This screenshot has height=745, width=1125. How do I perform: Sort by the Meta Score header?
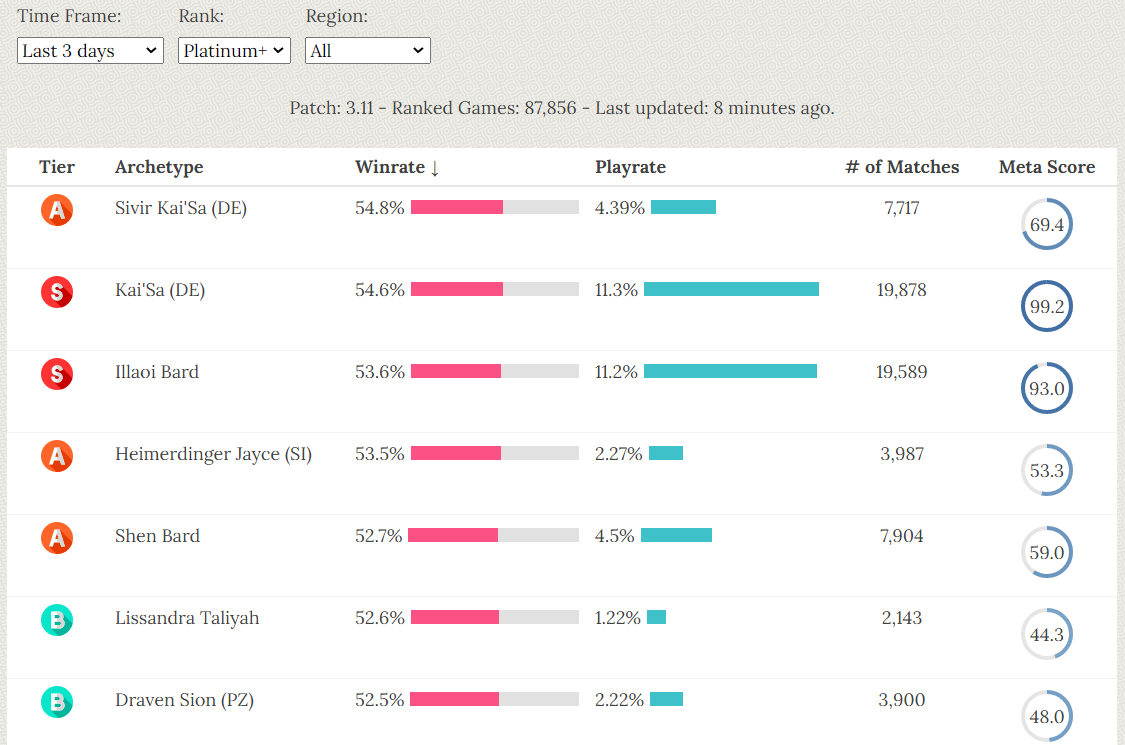pyautogui.click(x=1046, y=167)
